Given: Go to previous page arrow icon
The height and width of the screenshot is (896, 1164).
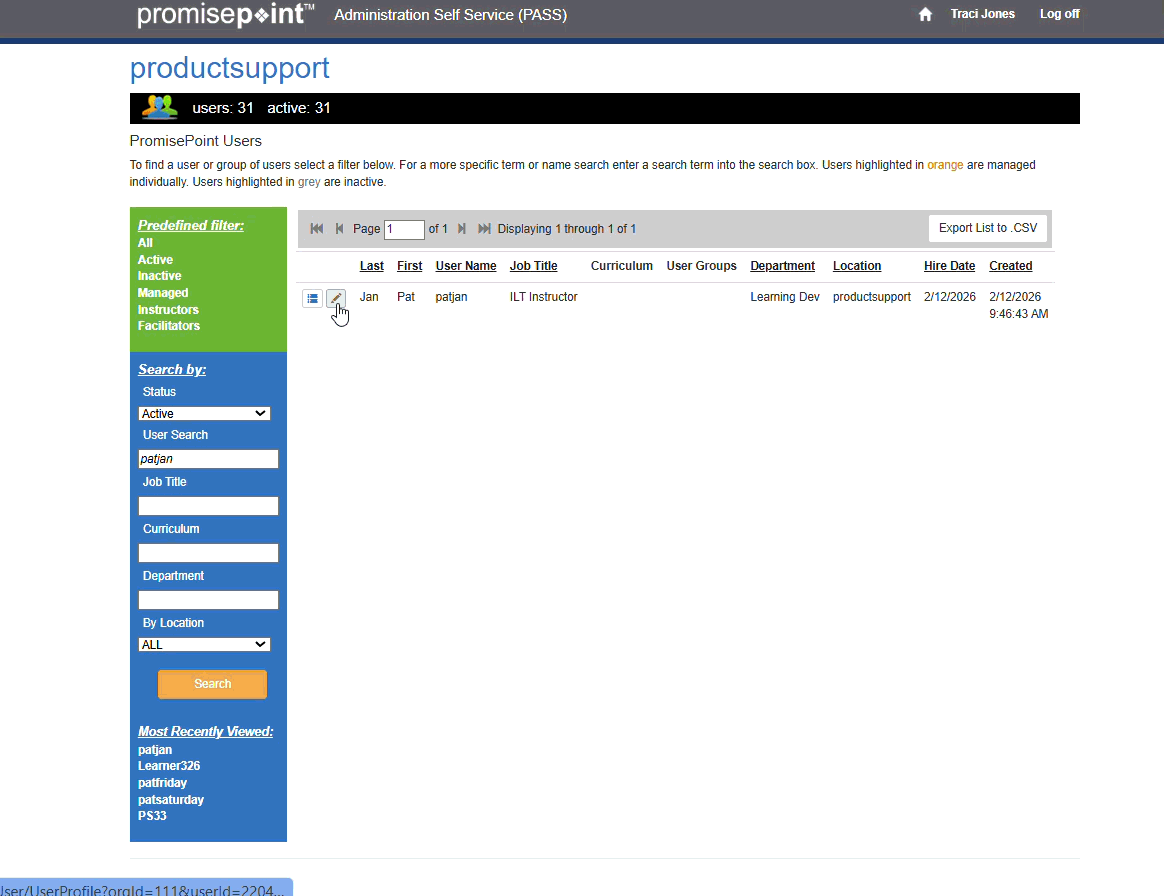Looking at the screenshot, I should [x=339, y=229].
